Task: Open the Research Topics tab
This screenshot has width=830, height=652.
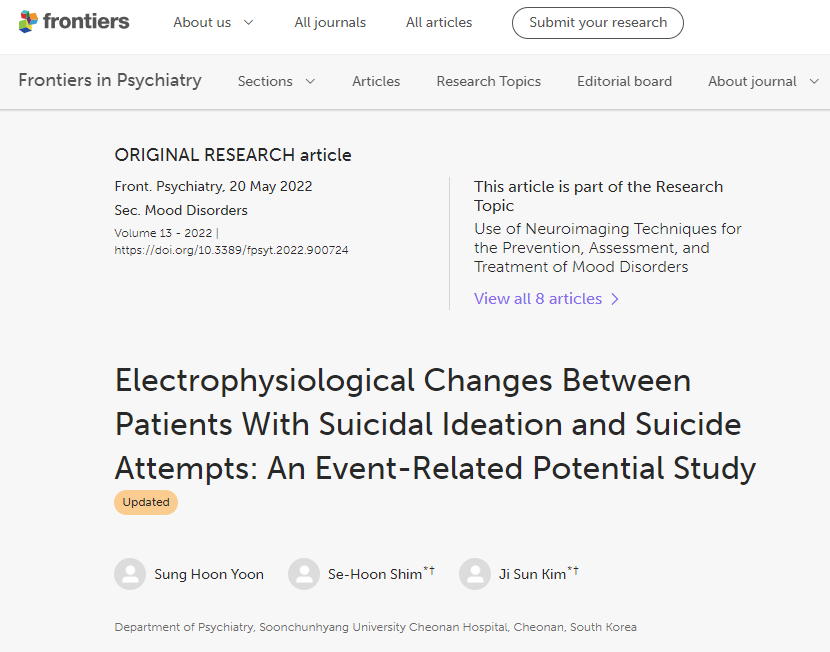Action: (x=489, y=81)
